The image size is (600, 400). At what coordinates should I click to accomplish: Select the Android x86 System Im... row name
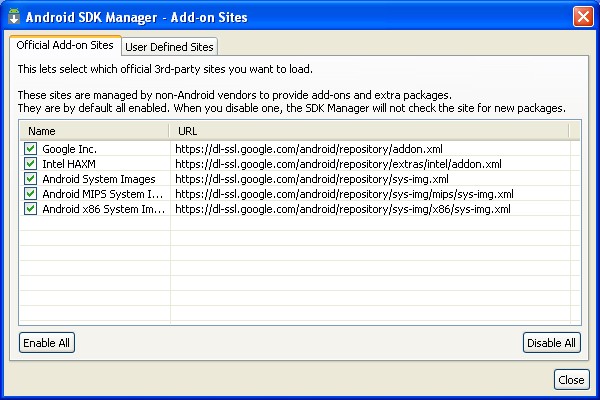pos(104,209)
